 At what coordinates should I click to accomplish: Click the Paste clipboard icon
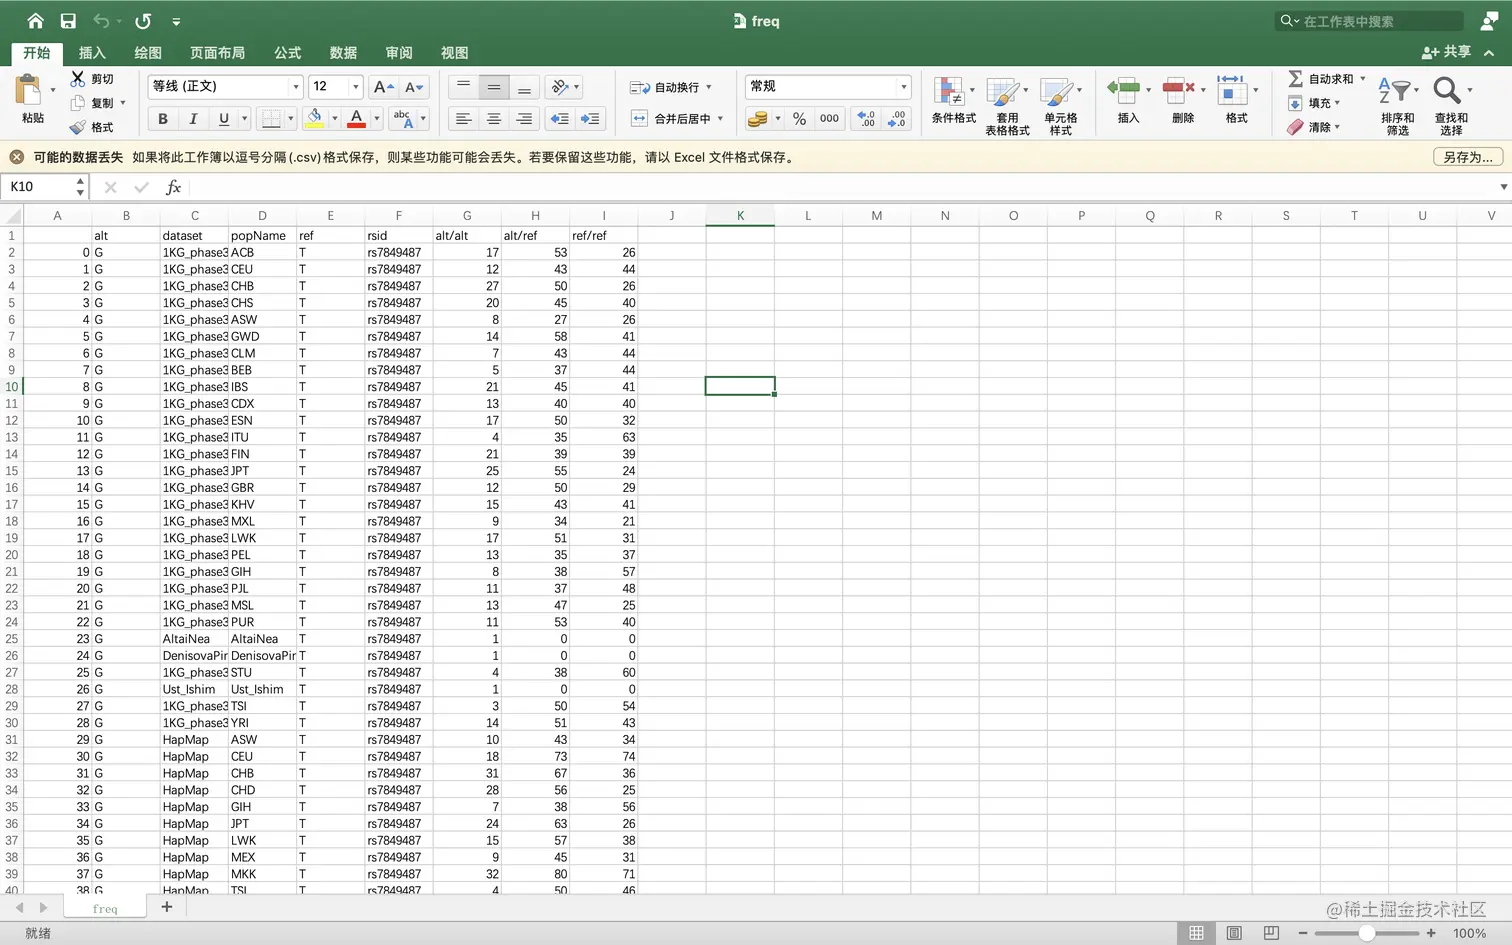(x=29, y=91)
